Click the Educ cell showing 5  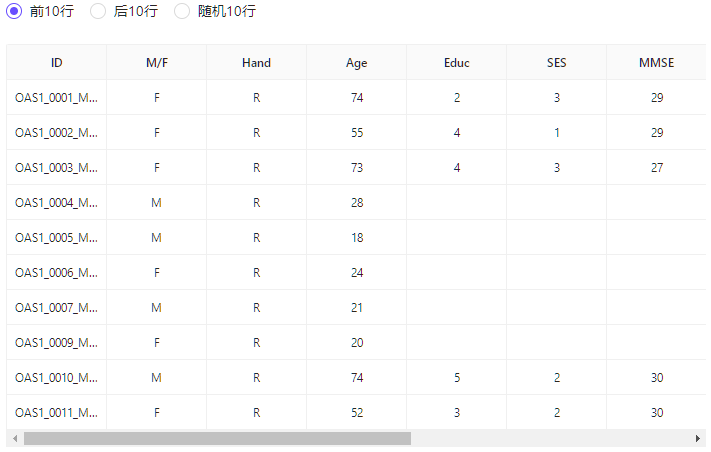coord(457,378)
